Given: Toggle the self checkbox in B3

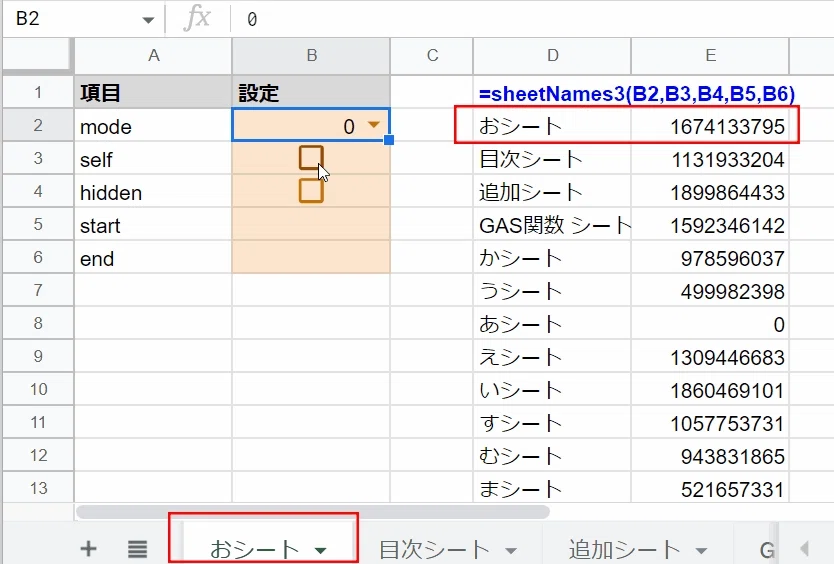Looking at the screenshot, I should (311, 158).
